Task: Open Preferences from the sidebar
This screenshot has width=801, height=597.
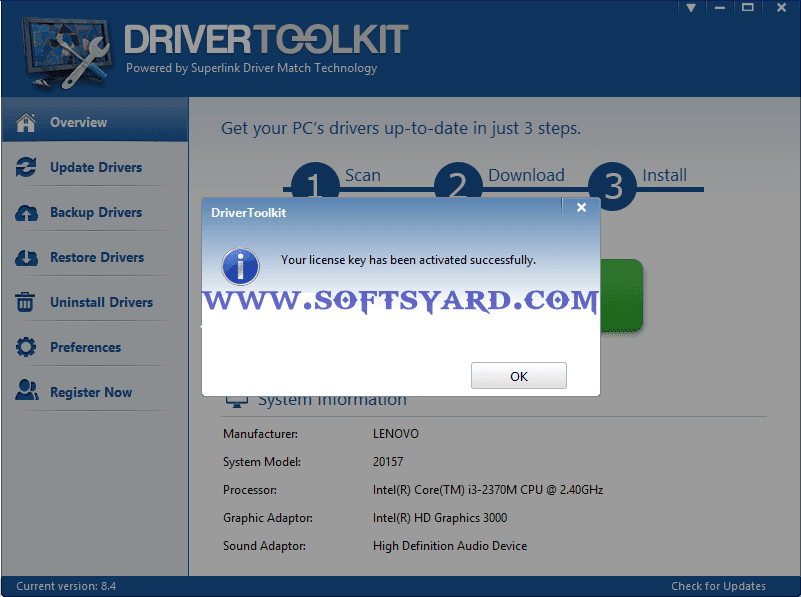Action: click(95, 347)
